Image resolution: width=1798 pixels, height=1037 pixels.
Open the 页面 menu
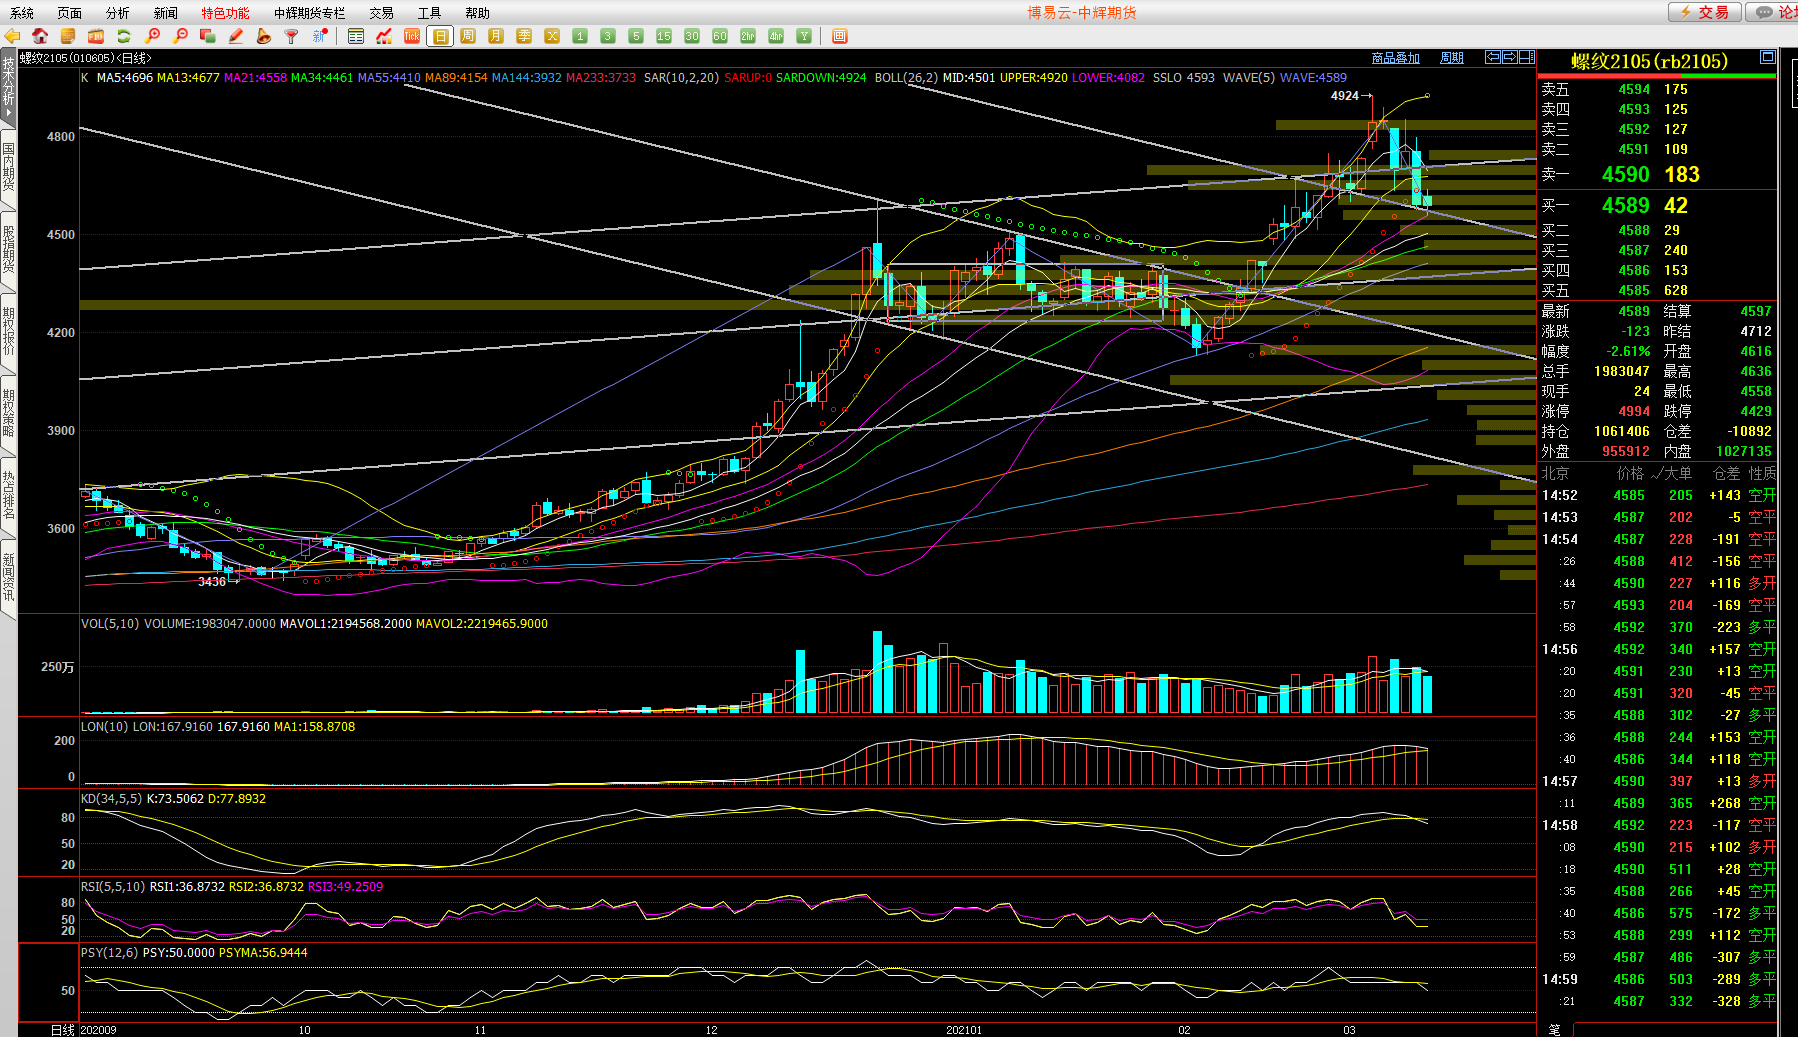(70, 13)
